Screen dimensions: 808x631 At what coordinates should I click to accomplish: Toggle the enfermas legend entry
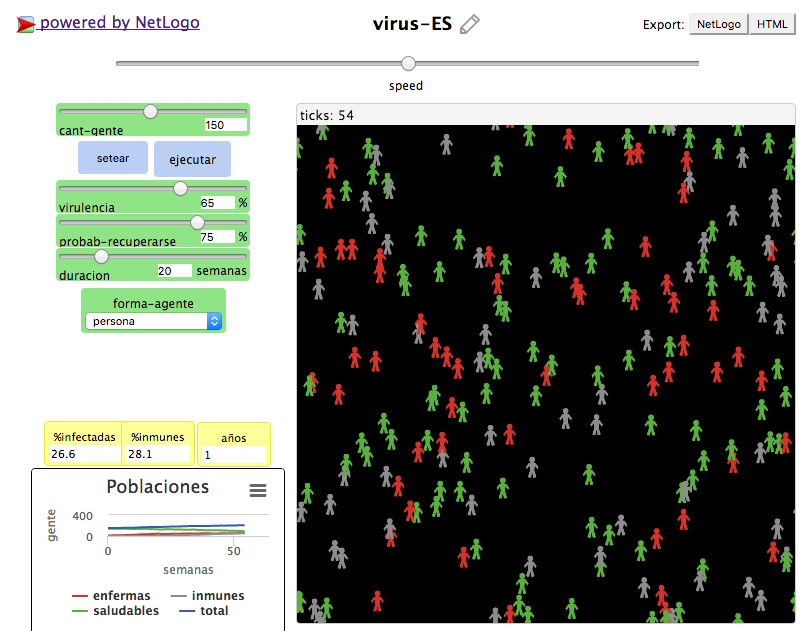click(x=112, y=596)
